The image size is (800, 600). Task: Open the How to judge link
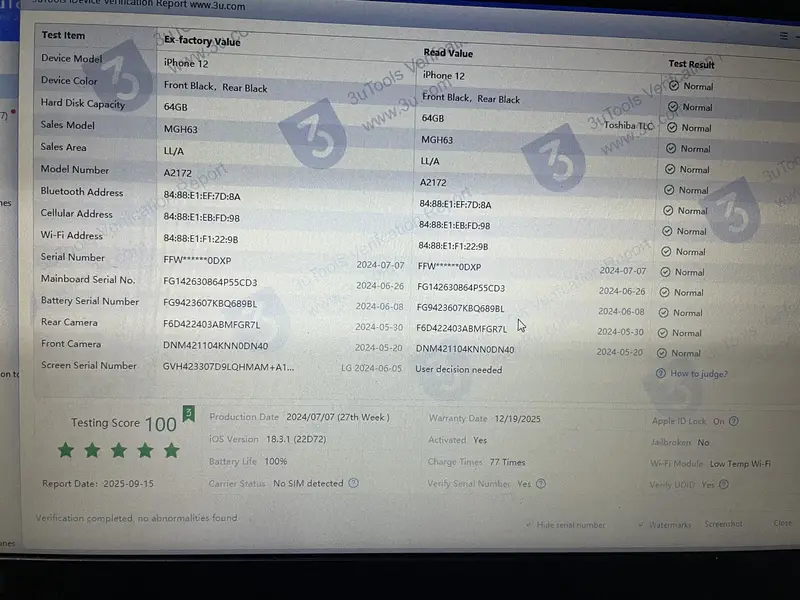pyautogui.click(x=698, y=374)
